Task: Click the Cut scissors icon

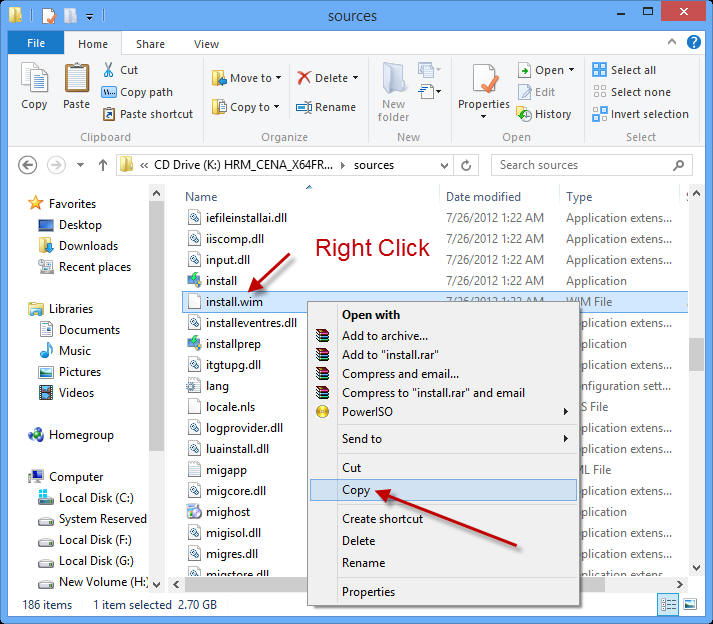Action: 108,70
